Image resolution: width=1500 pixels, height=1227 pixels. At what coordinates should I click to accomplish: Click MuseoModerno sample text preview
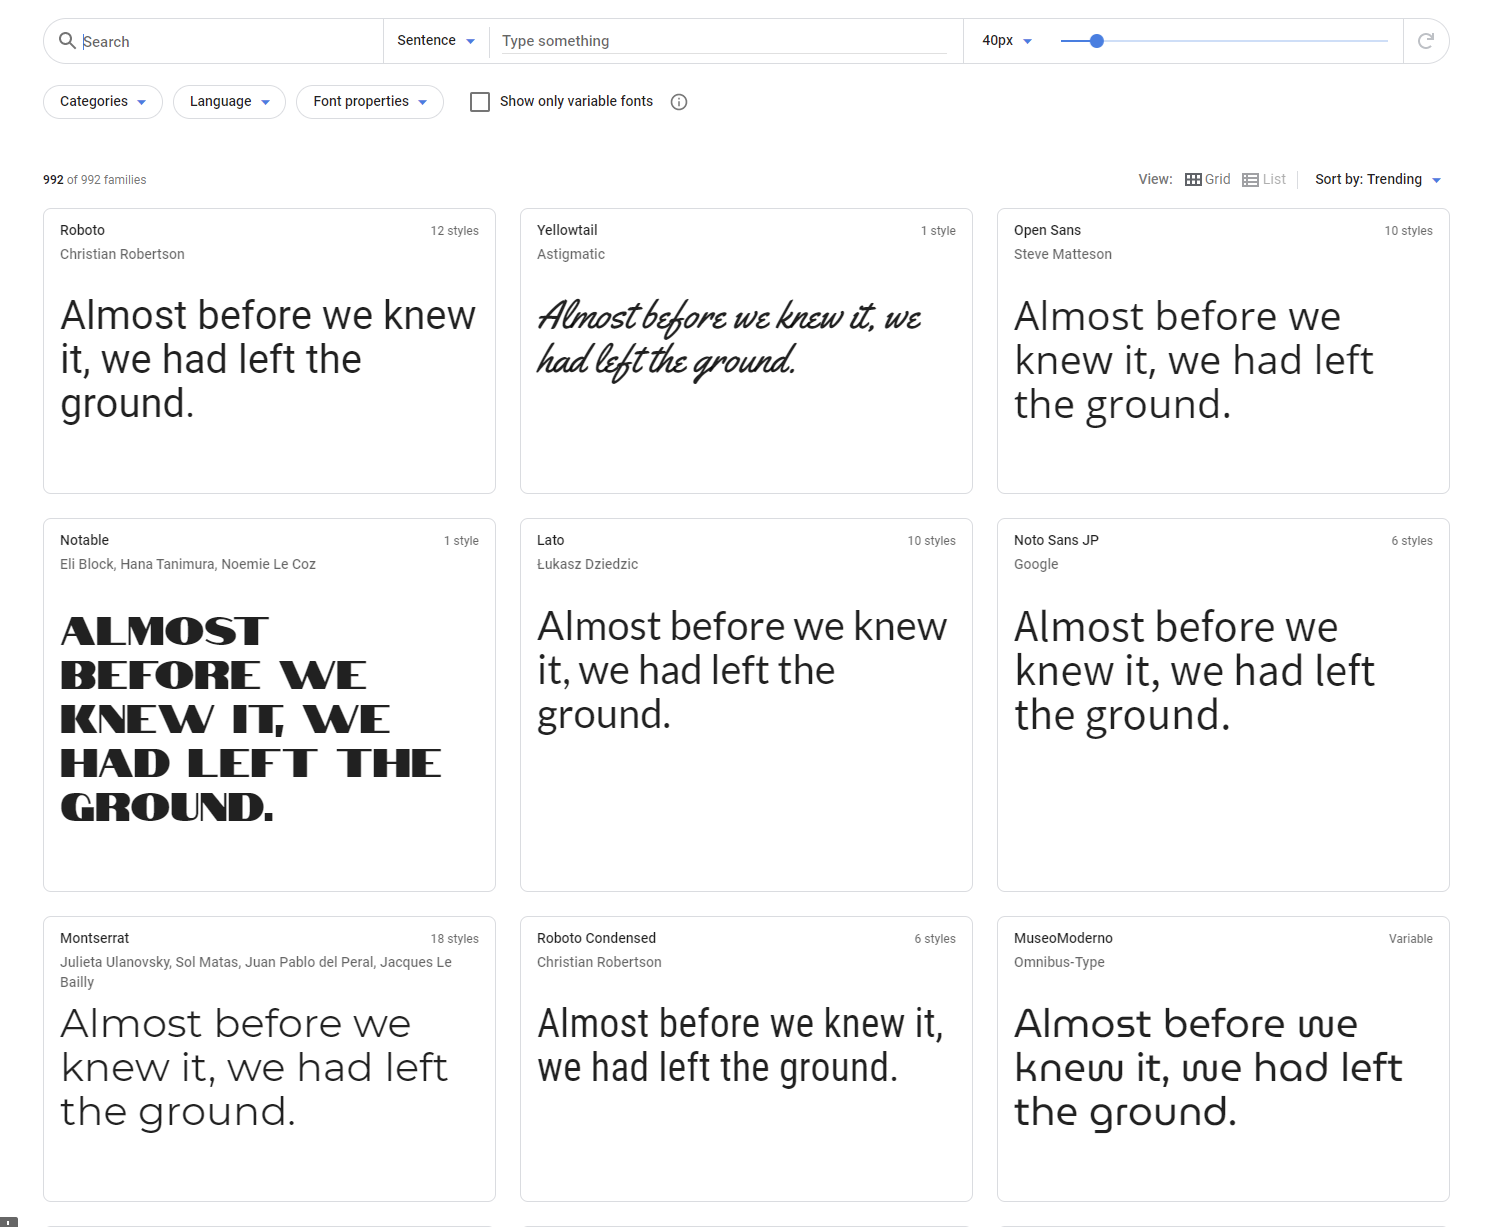coord(1208,1068)
